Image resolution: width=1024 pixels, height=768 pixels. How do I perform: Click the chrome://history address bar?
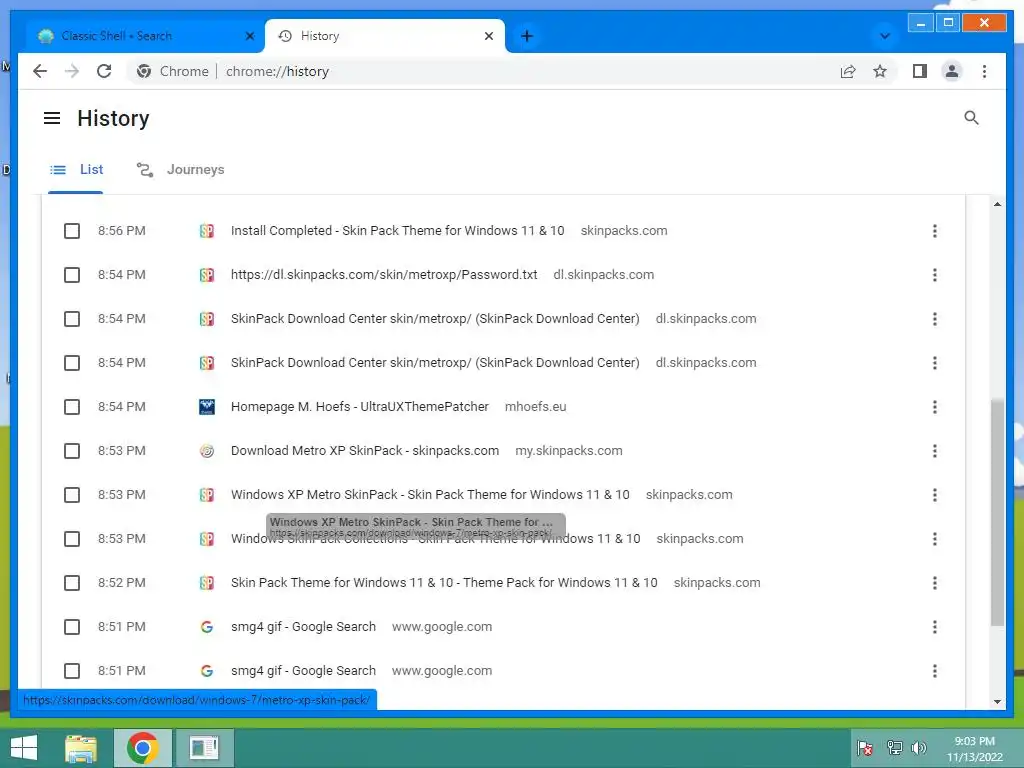[277, 71]
